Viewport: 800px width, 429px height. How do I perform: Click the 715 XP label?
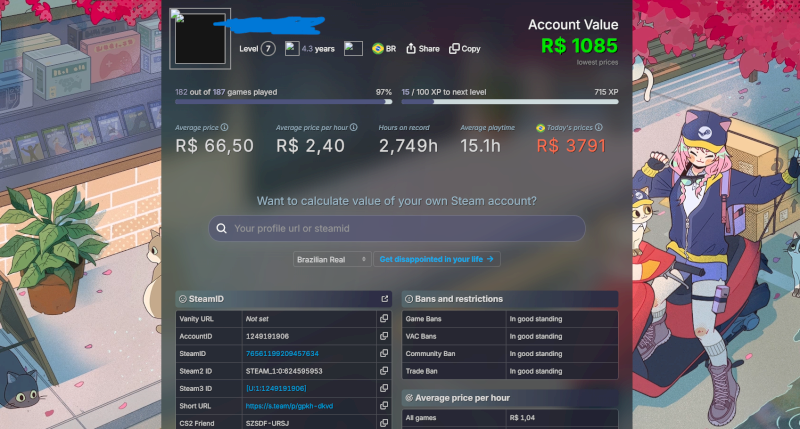(606, 92)
